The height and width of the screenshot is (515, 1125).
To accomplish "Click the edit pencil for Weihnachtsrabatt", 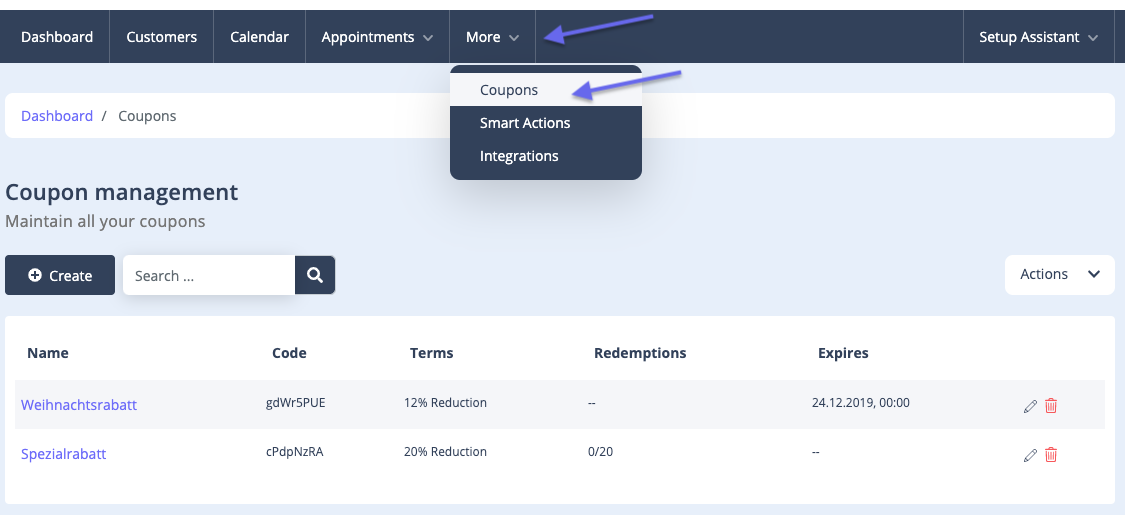I will (x=1030, y=406).
